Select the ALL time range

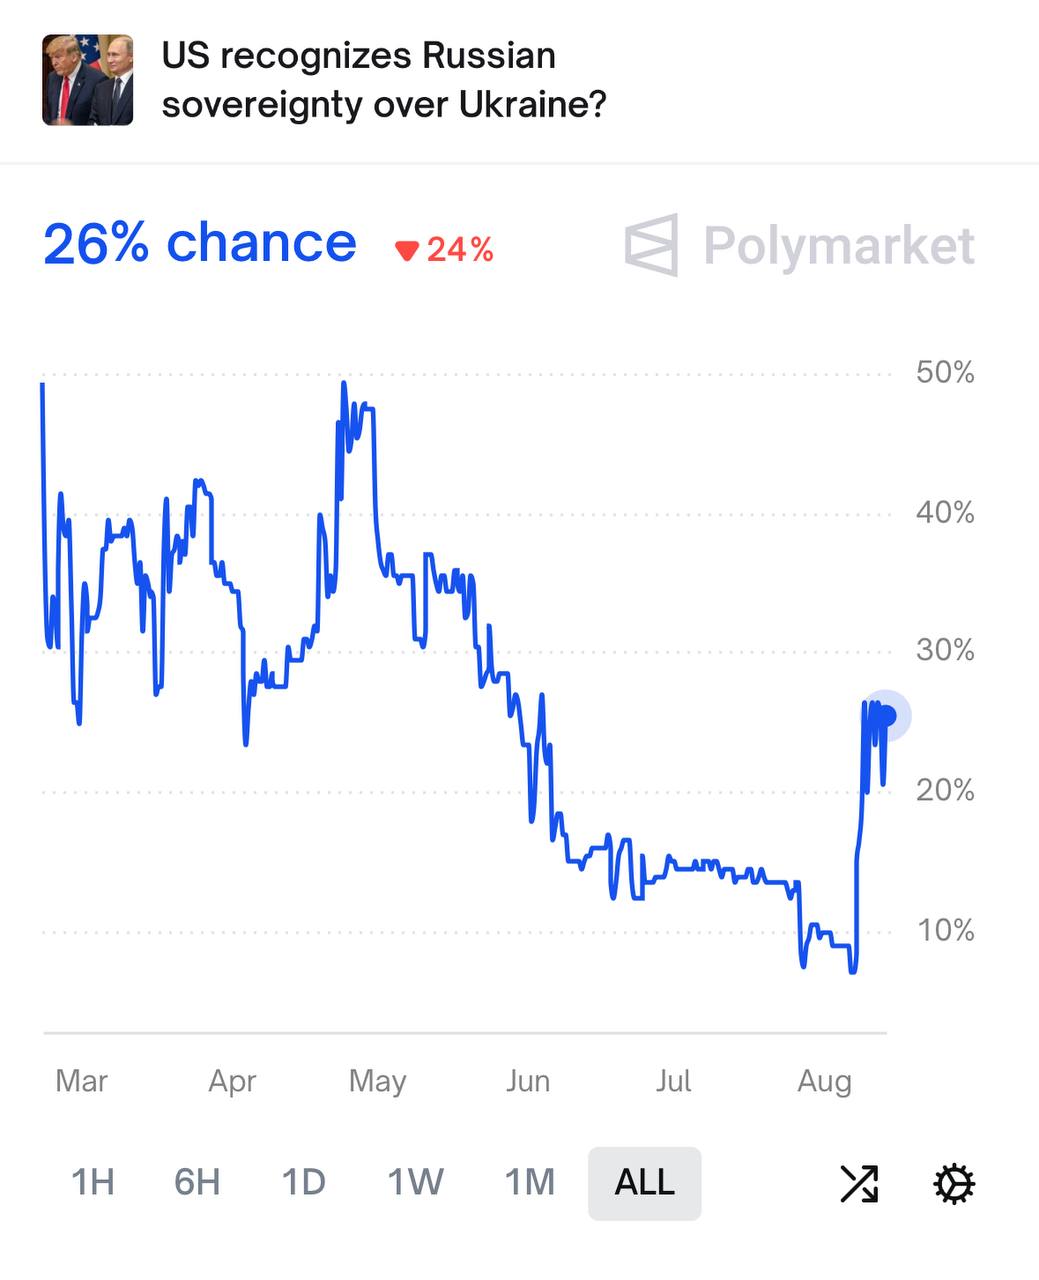tap(644, 1183)
